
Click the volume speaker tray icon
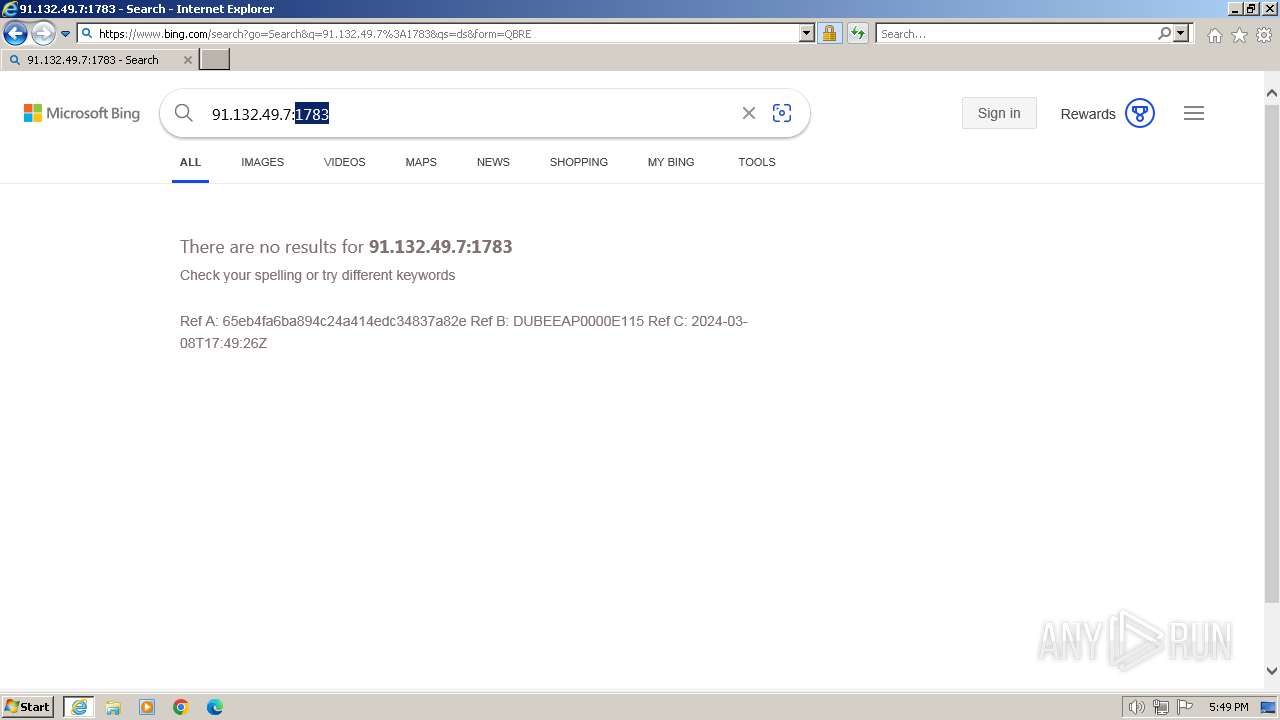coord(1137,707)
